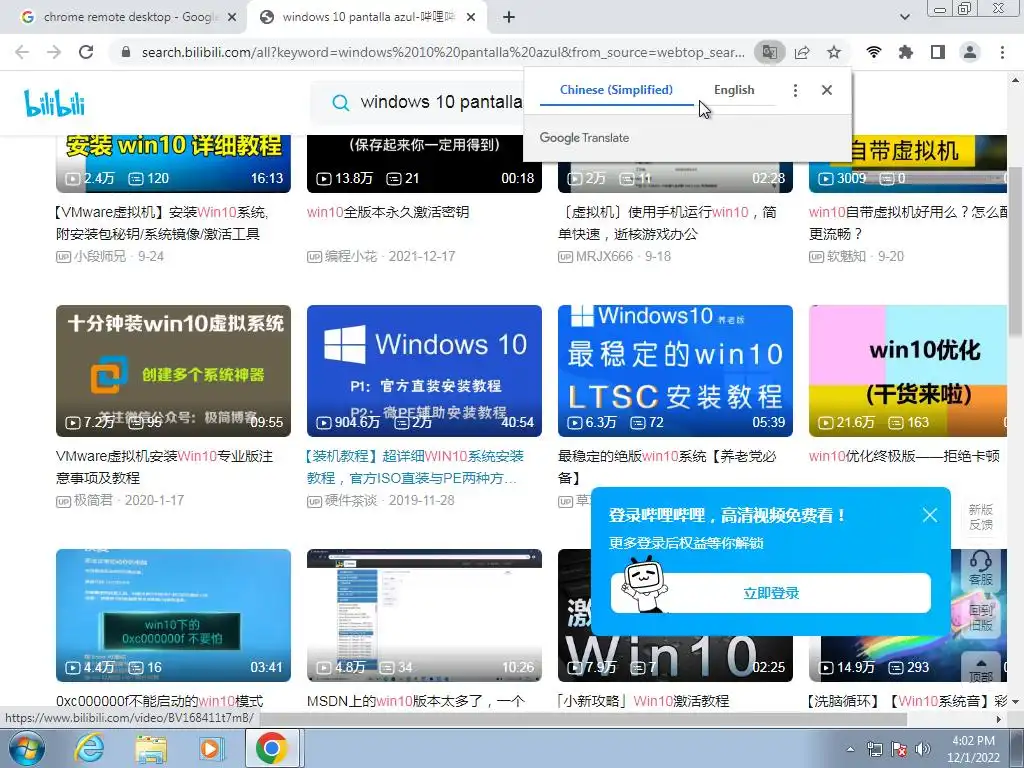1024x768 pixels.
Task: Open uploader 小段师兄 profile
Action: pyautogui.click(x=99, y=257)
